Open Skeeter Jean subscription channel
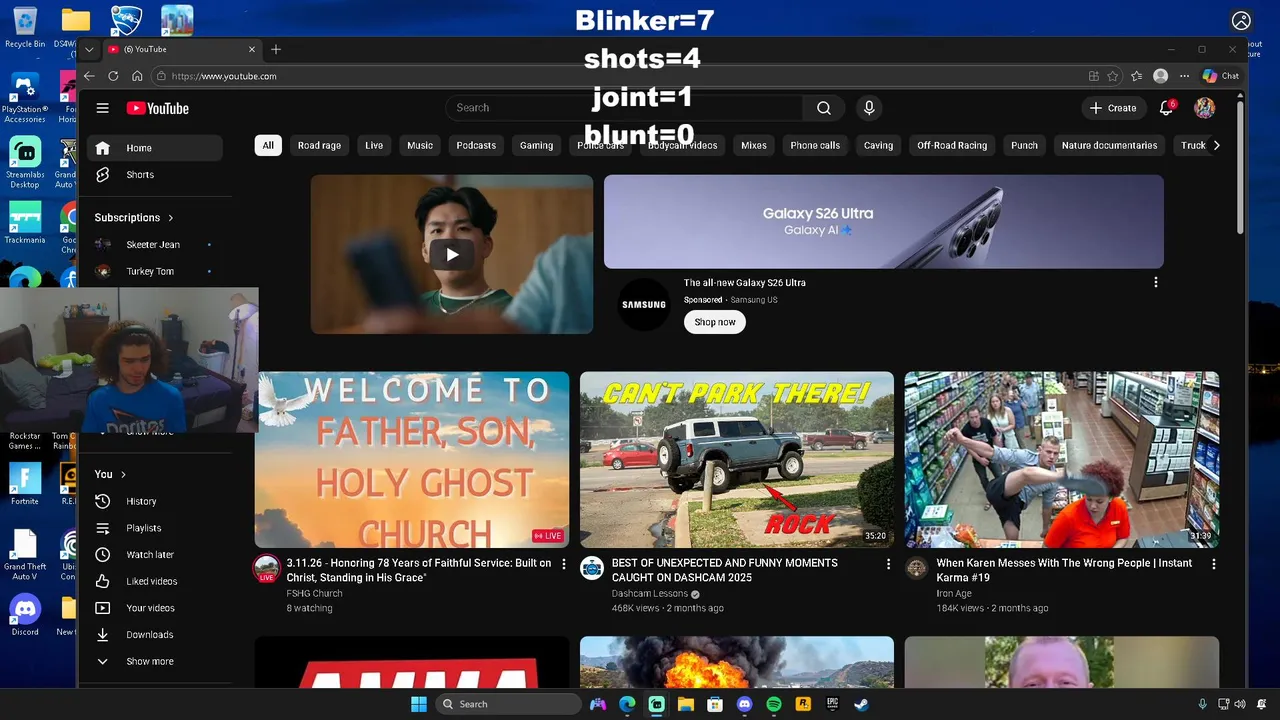 155,245
